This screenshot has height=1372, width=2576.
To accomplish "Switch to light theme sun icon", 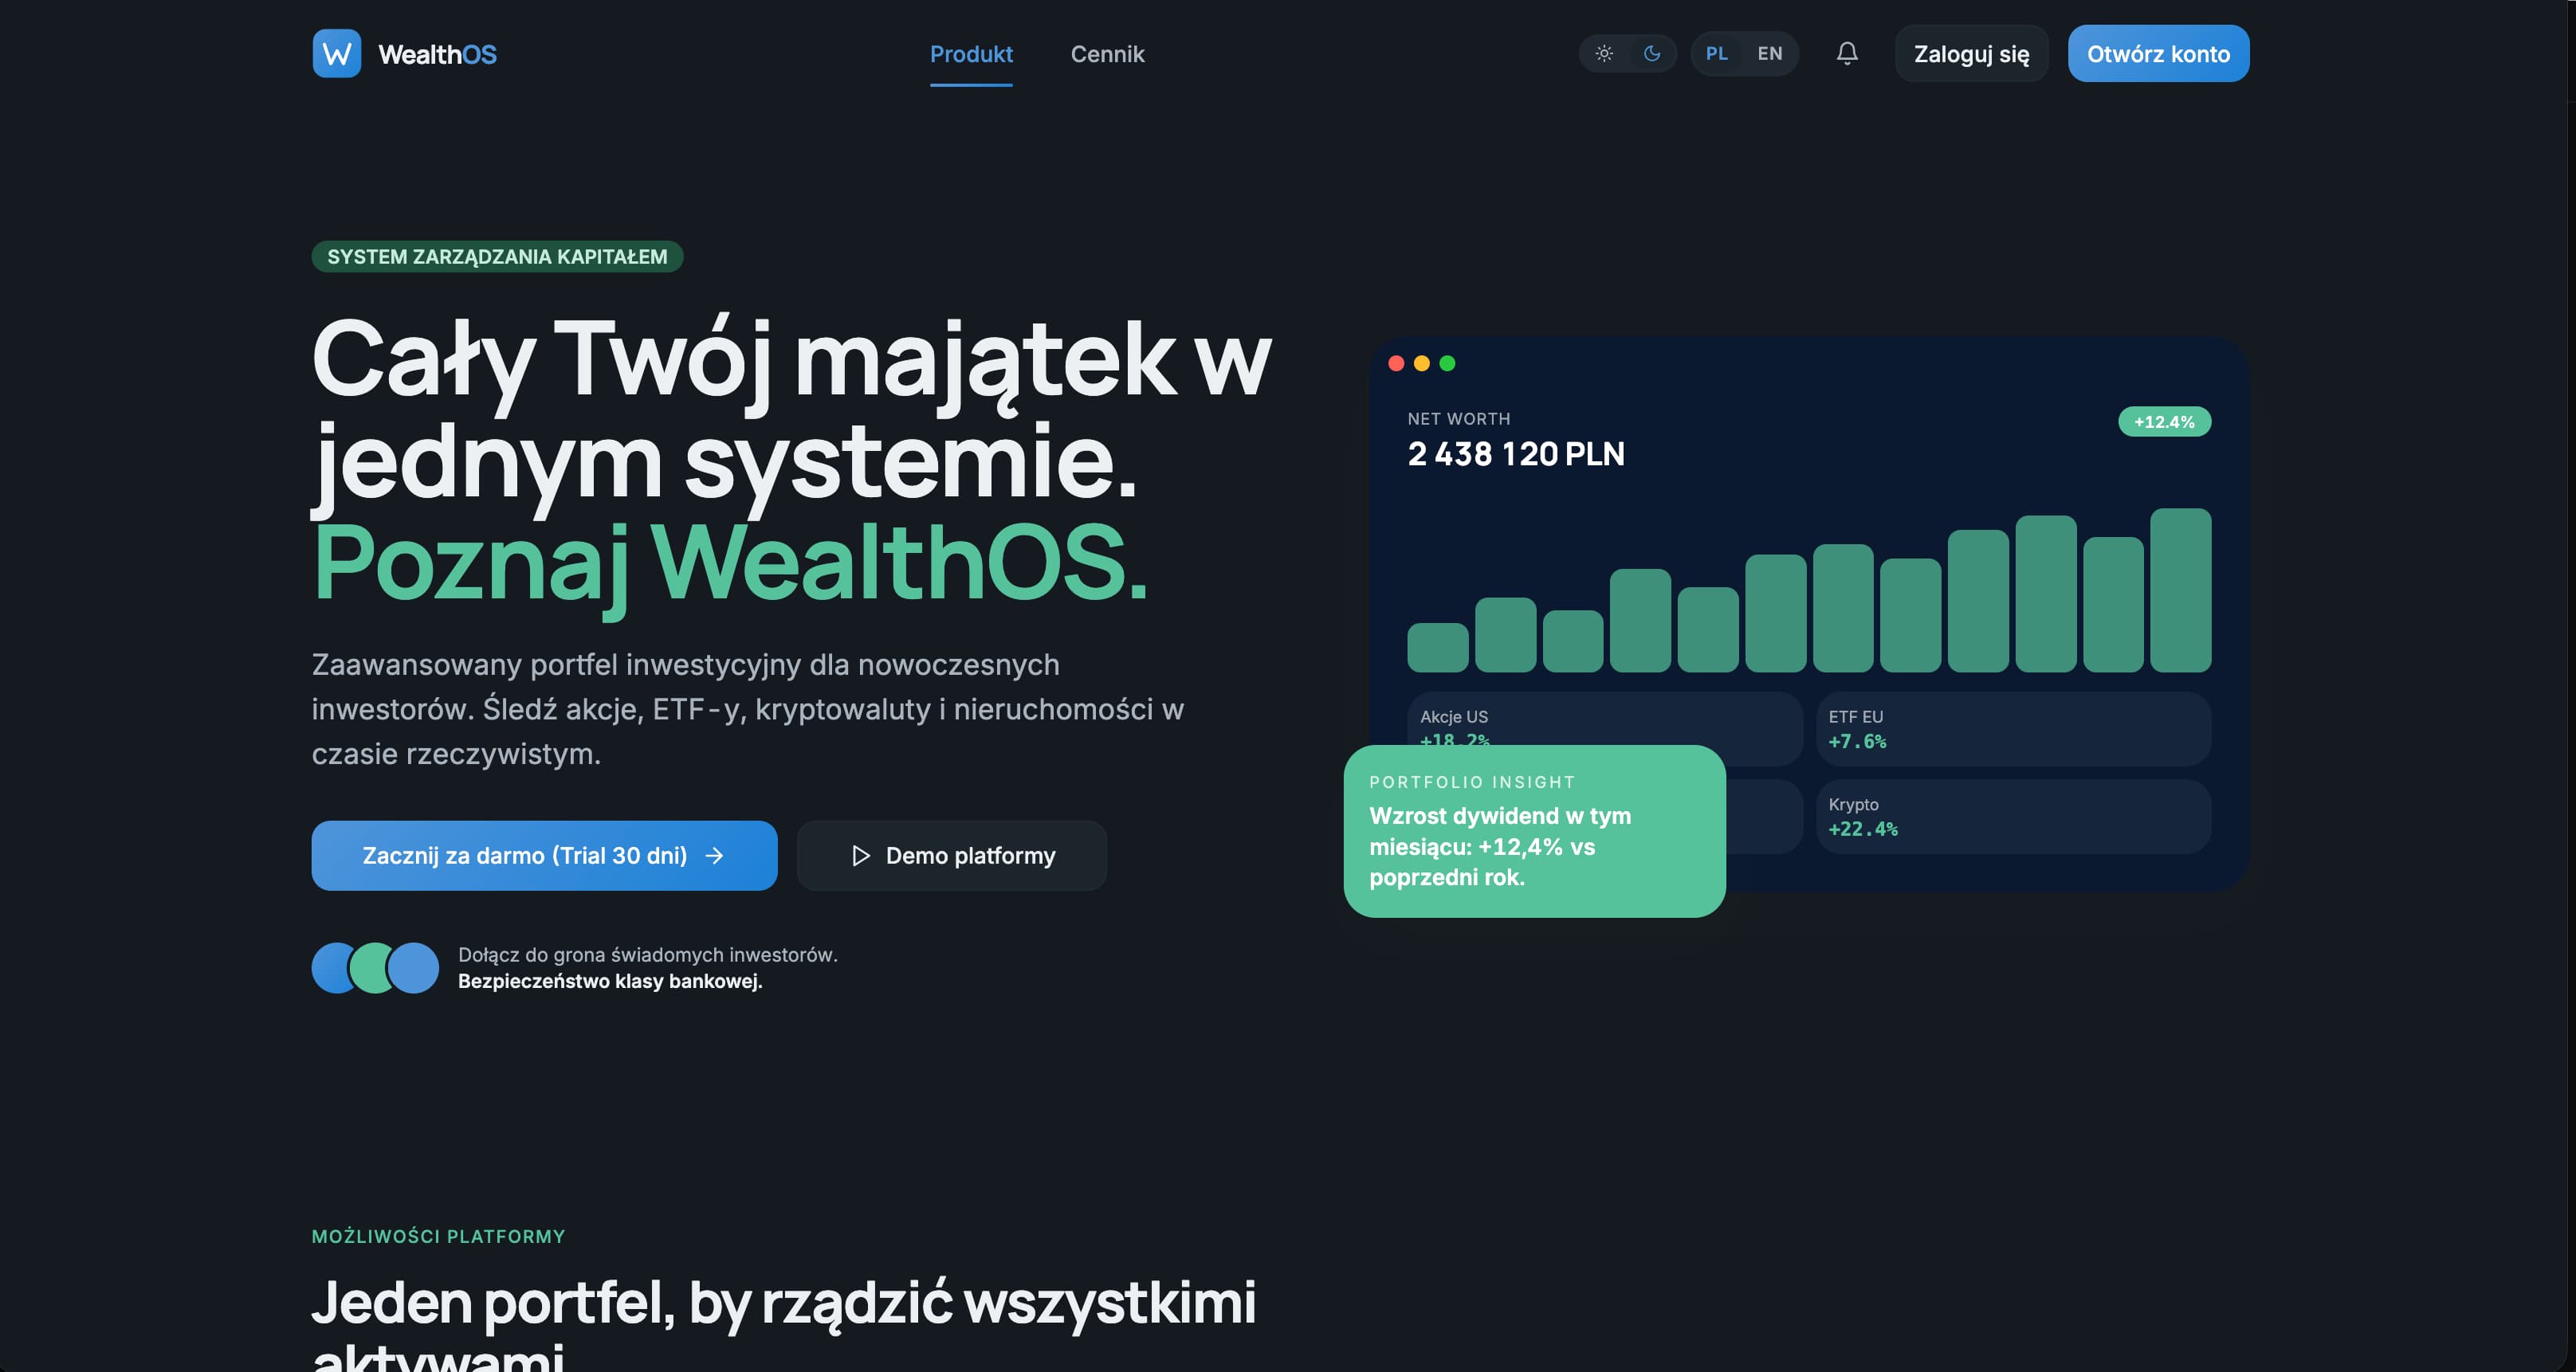I will [x=1604, y=53].
